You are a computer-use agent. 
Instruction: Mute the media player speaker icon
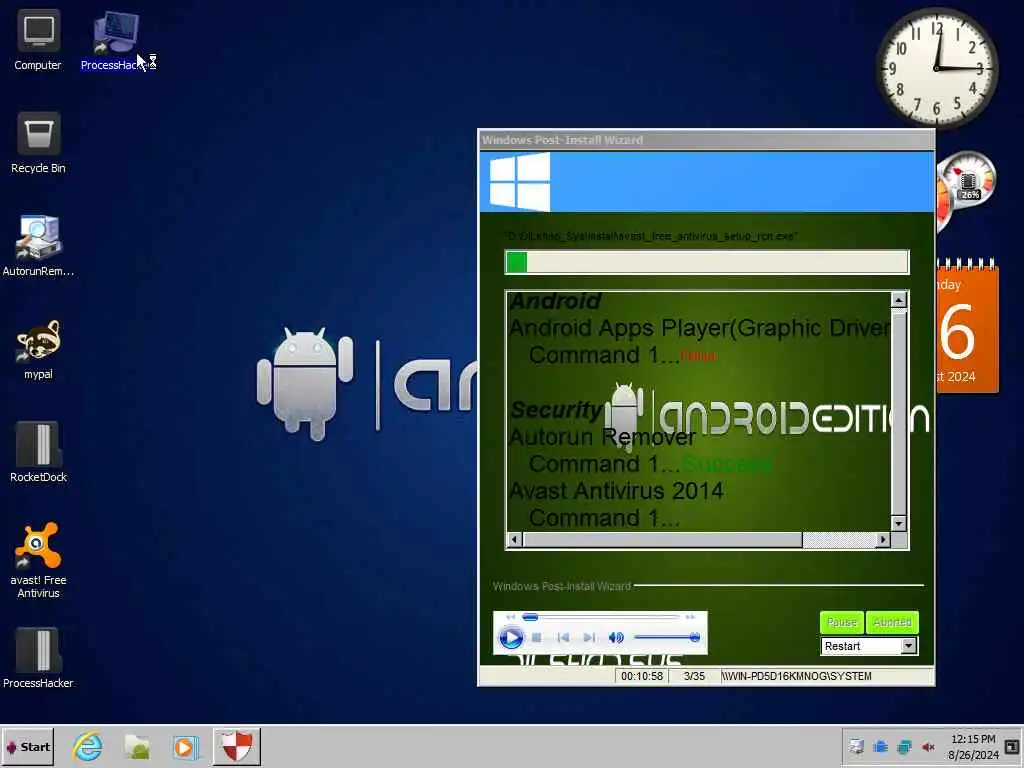616,637
